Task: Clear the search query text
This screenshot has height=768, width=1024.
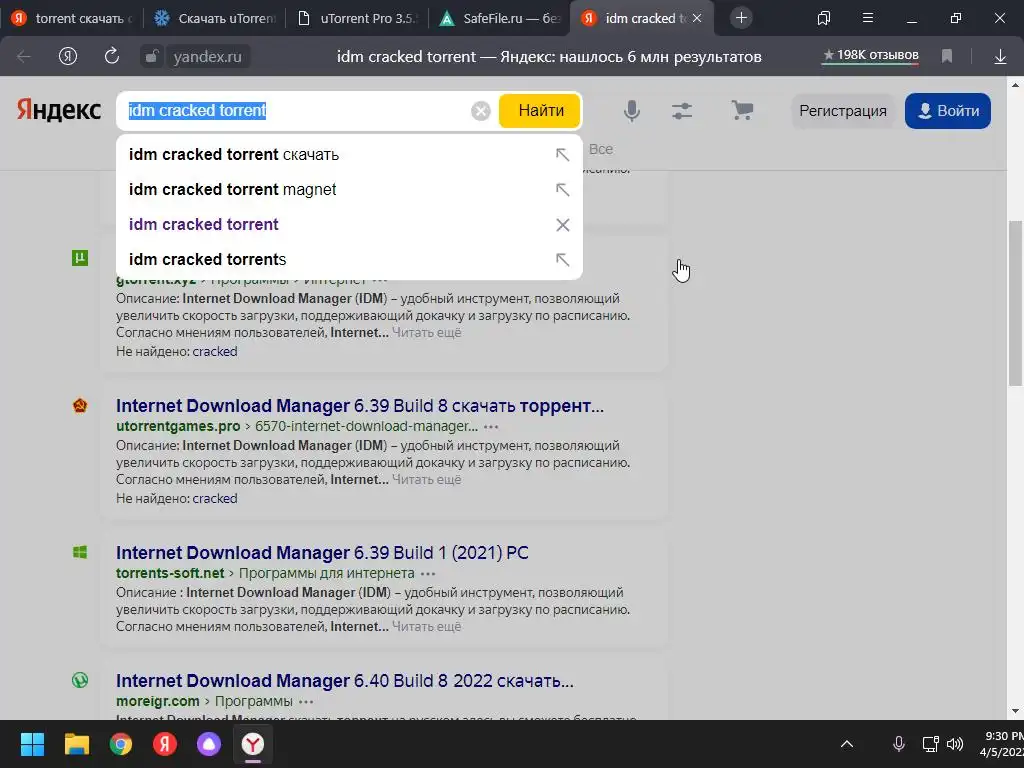Action: (x=481, y=111)
